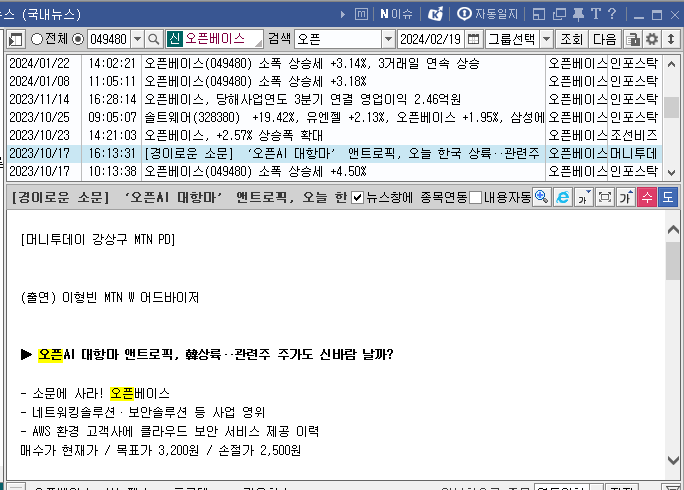The image size is (684, 490).
Task: Click the fit-to-window icon in article toolbar
Action: click(x=605, y=197)
